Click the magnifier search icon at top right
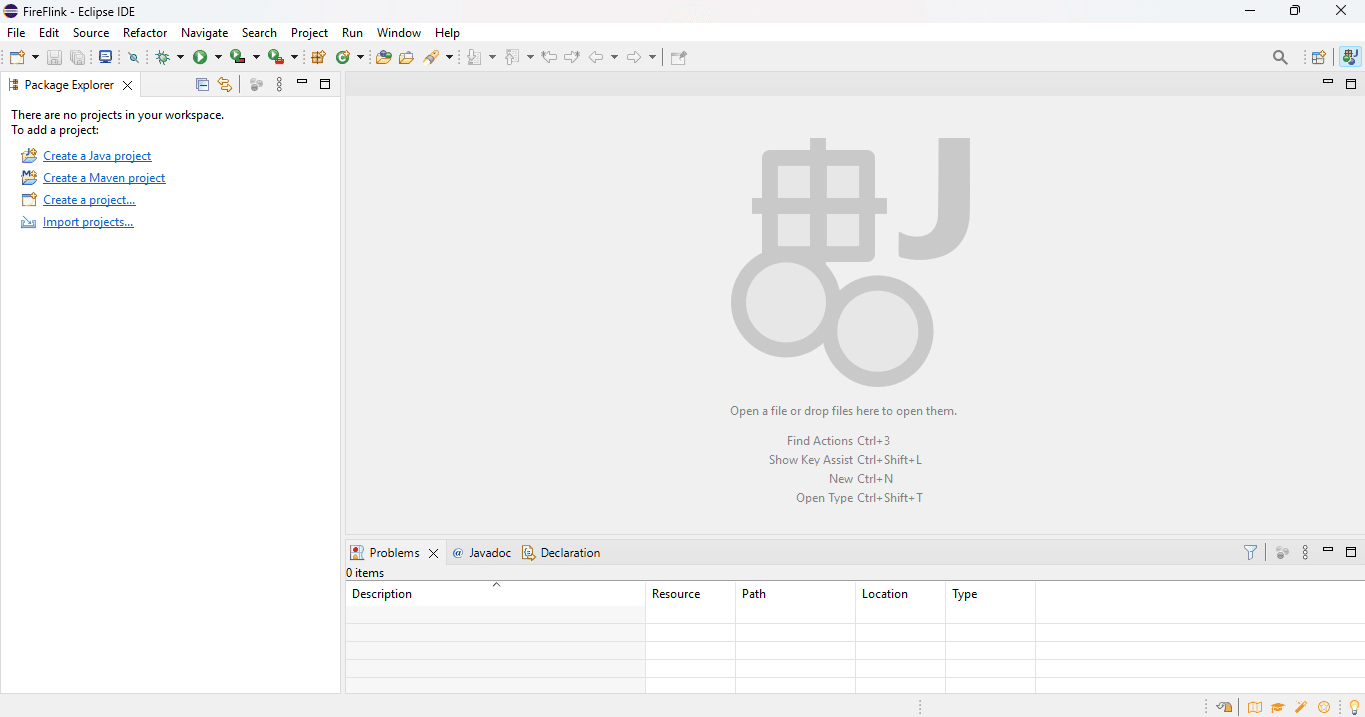Screen dimensions: 1365x717 pos(1280,57)
